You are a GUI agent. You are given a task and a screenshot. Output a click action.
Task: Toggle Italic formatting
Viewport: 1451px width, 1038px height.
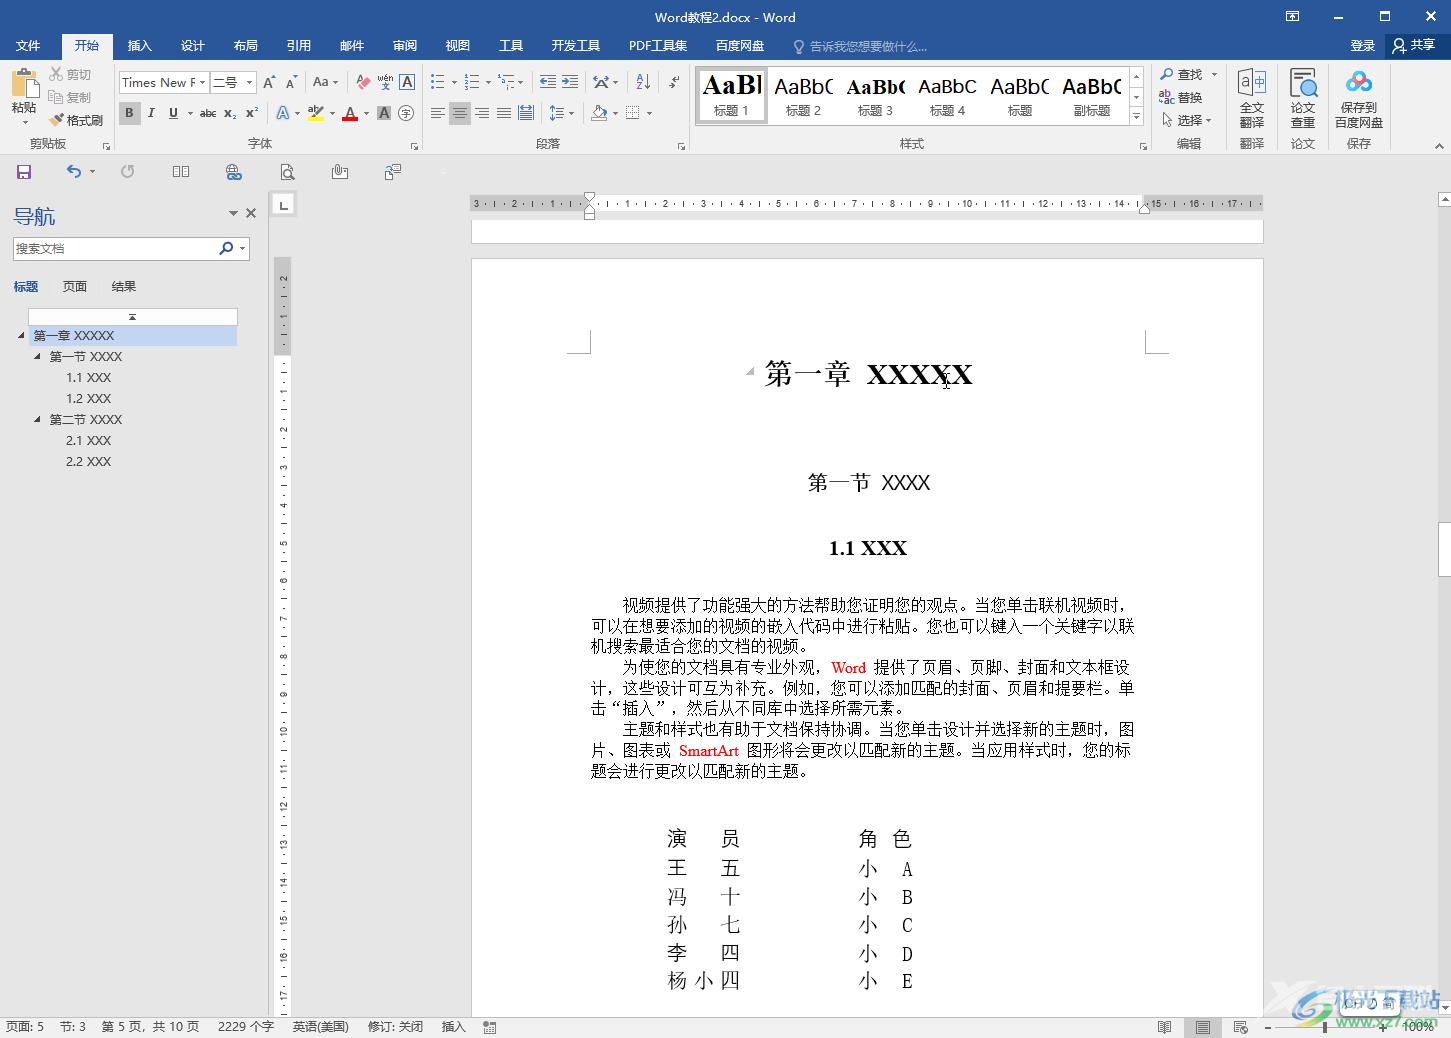point(151,113)
